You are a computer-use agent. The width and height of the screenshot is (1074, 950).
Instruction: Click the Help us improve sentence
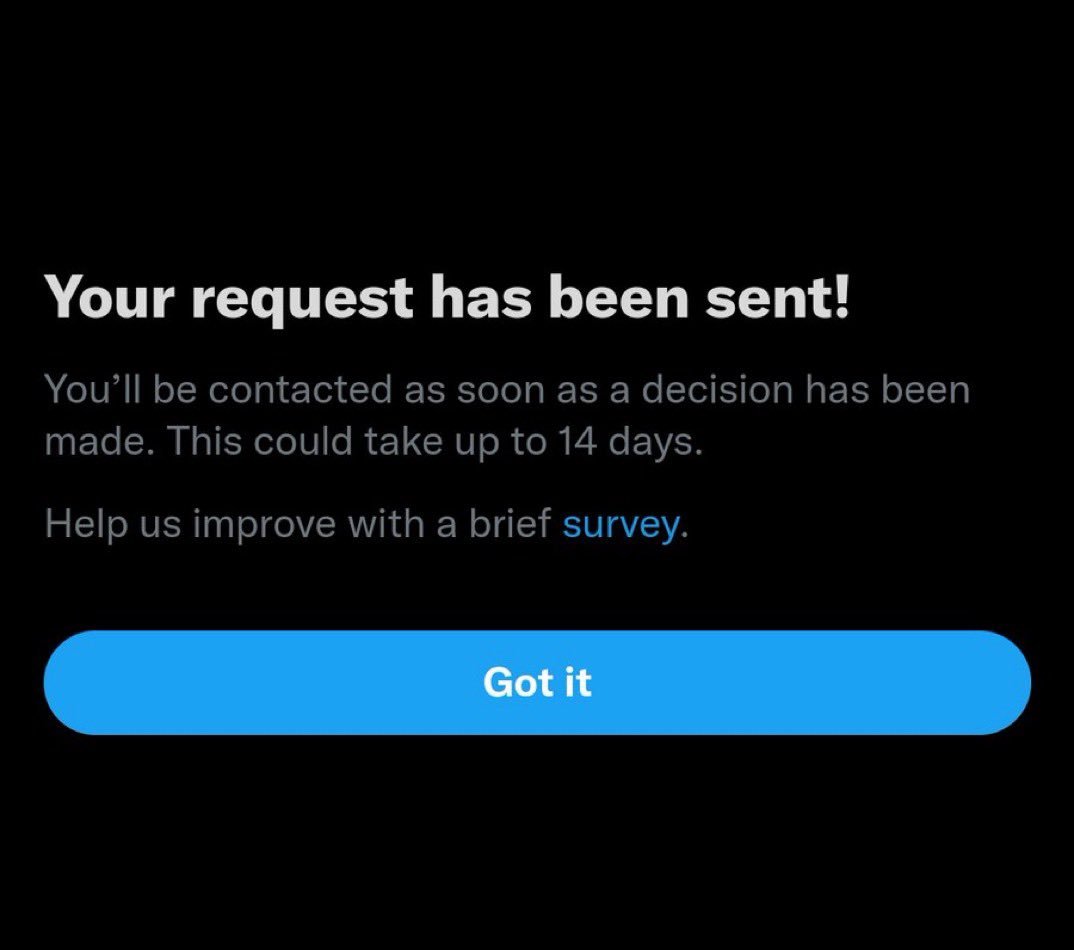click(x=366, y=525)
